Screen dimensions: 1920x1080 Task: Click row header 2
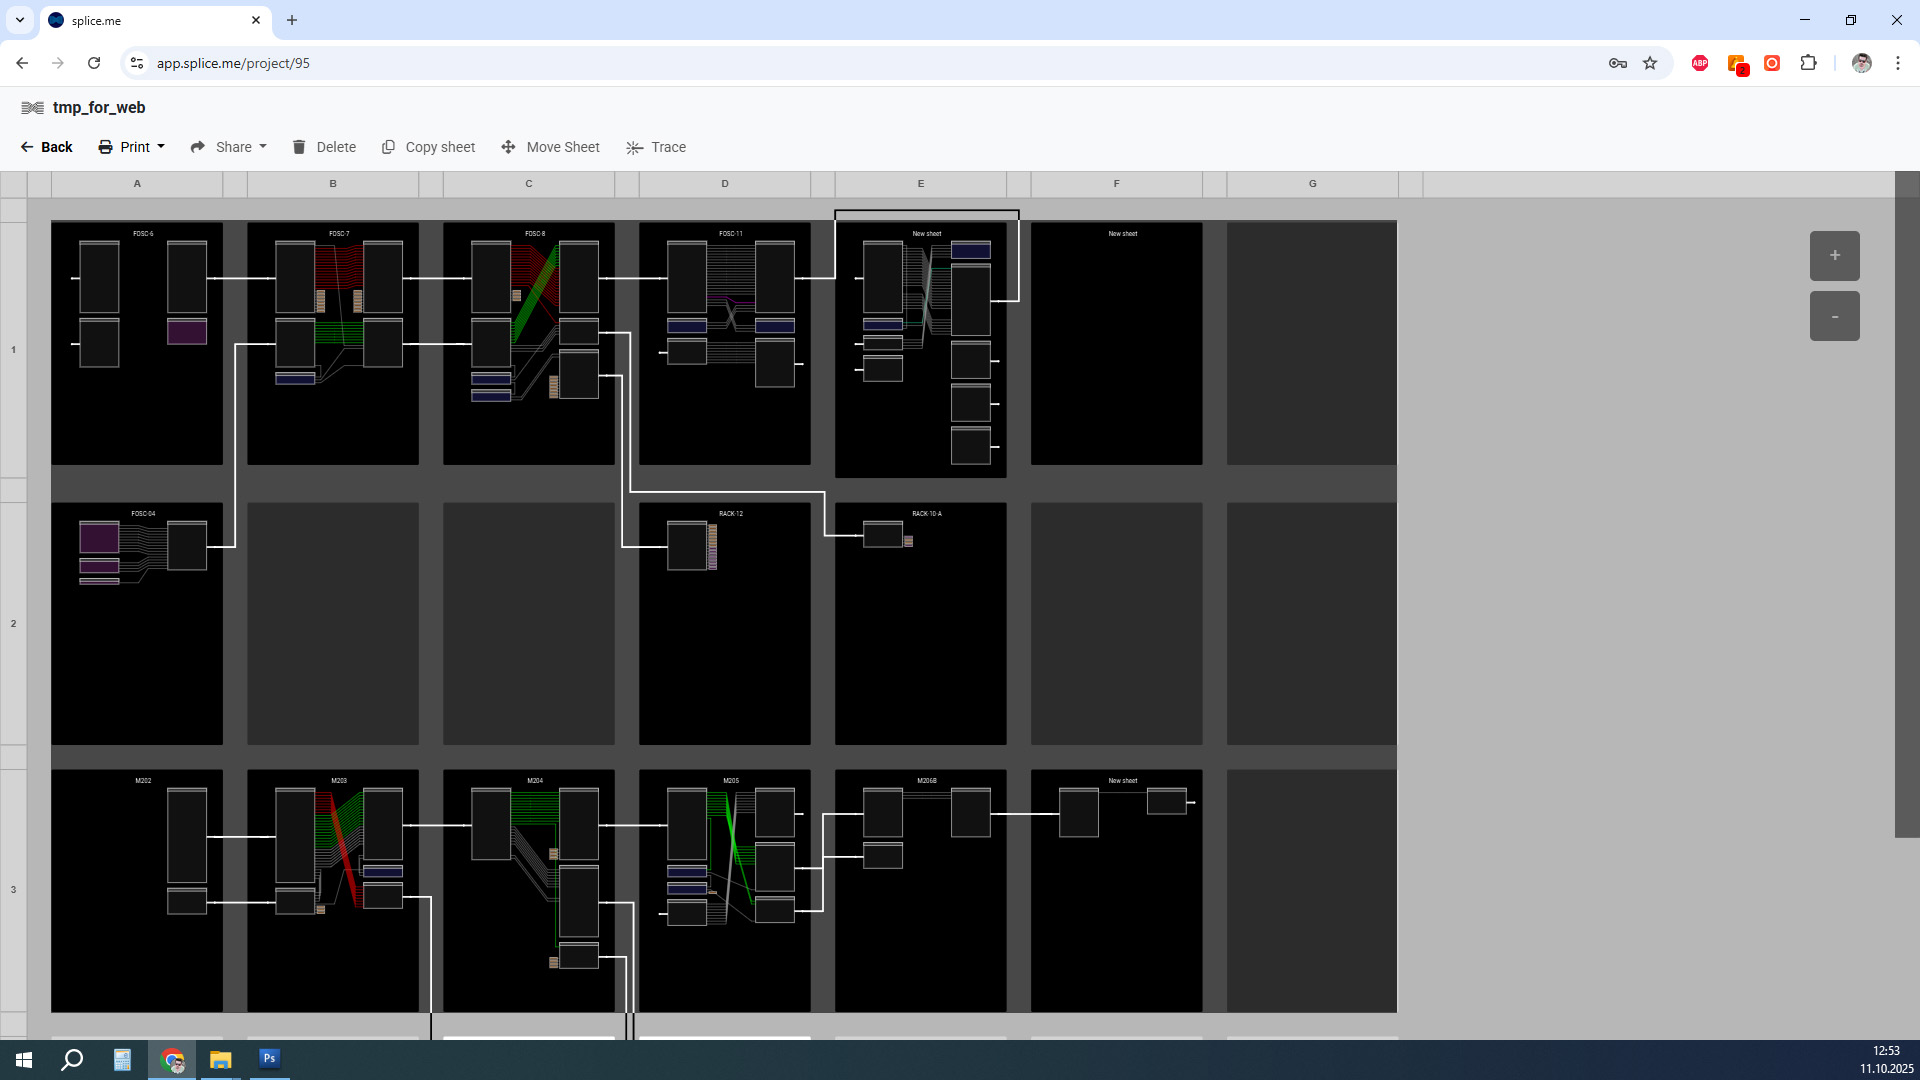[13, 623]
